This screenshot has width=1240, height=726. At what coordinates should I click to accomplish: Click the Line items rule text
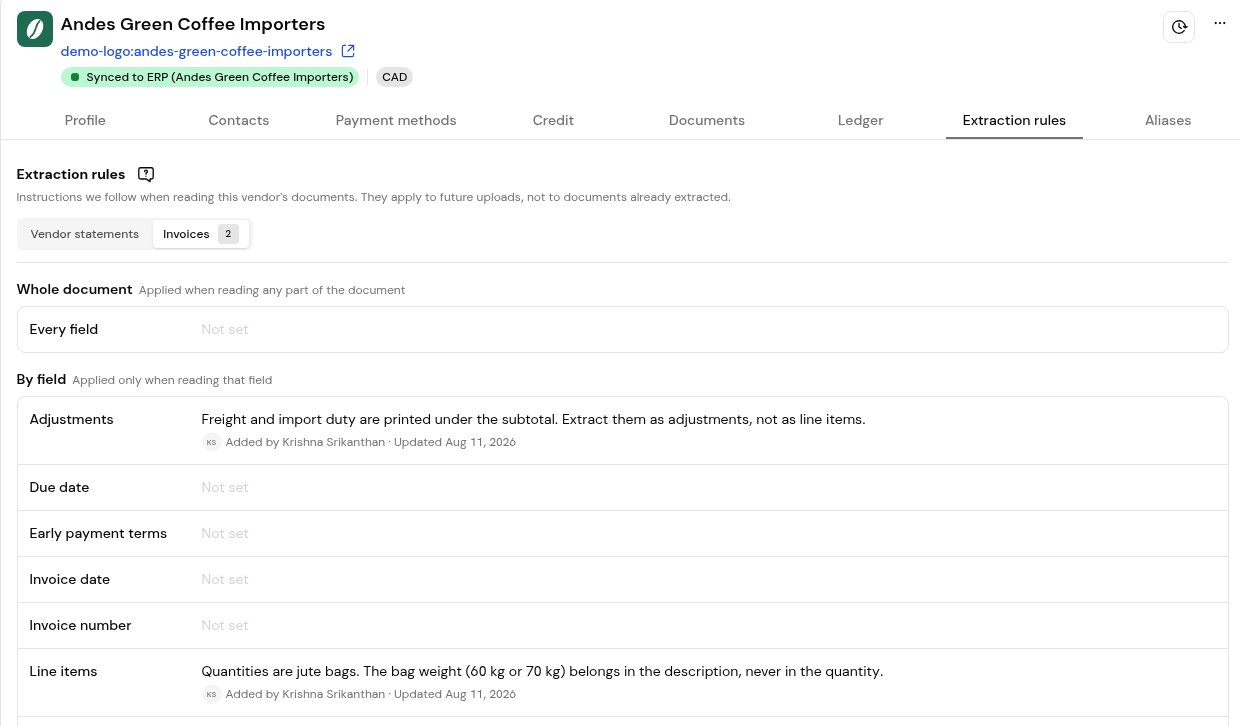point(542,671)
